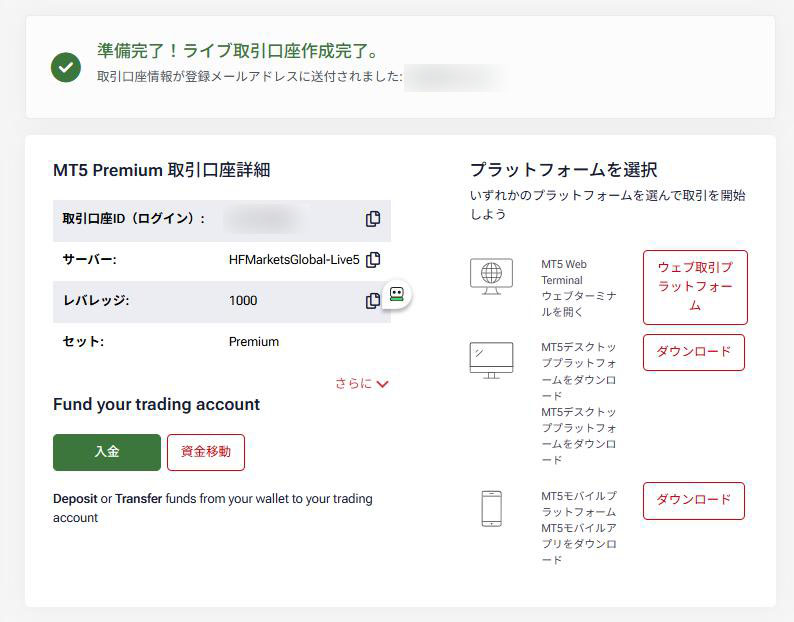Image resolution: width=794 pixels, height=622 pixels.
Task: Click the bold Transfer text link
Action: (138, 498)
